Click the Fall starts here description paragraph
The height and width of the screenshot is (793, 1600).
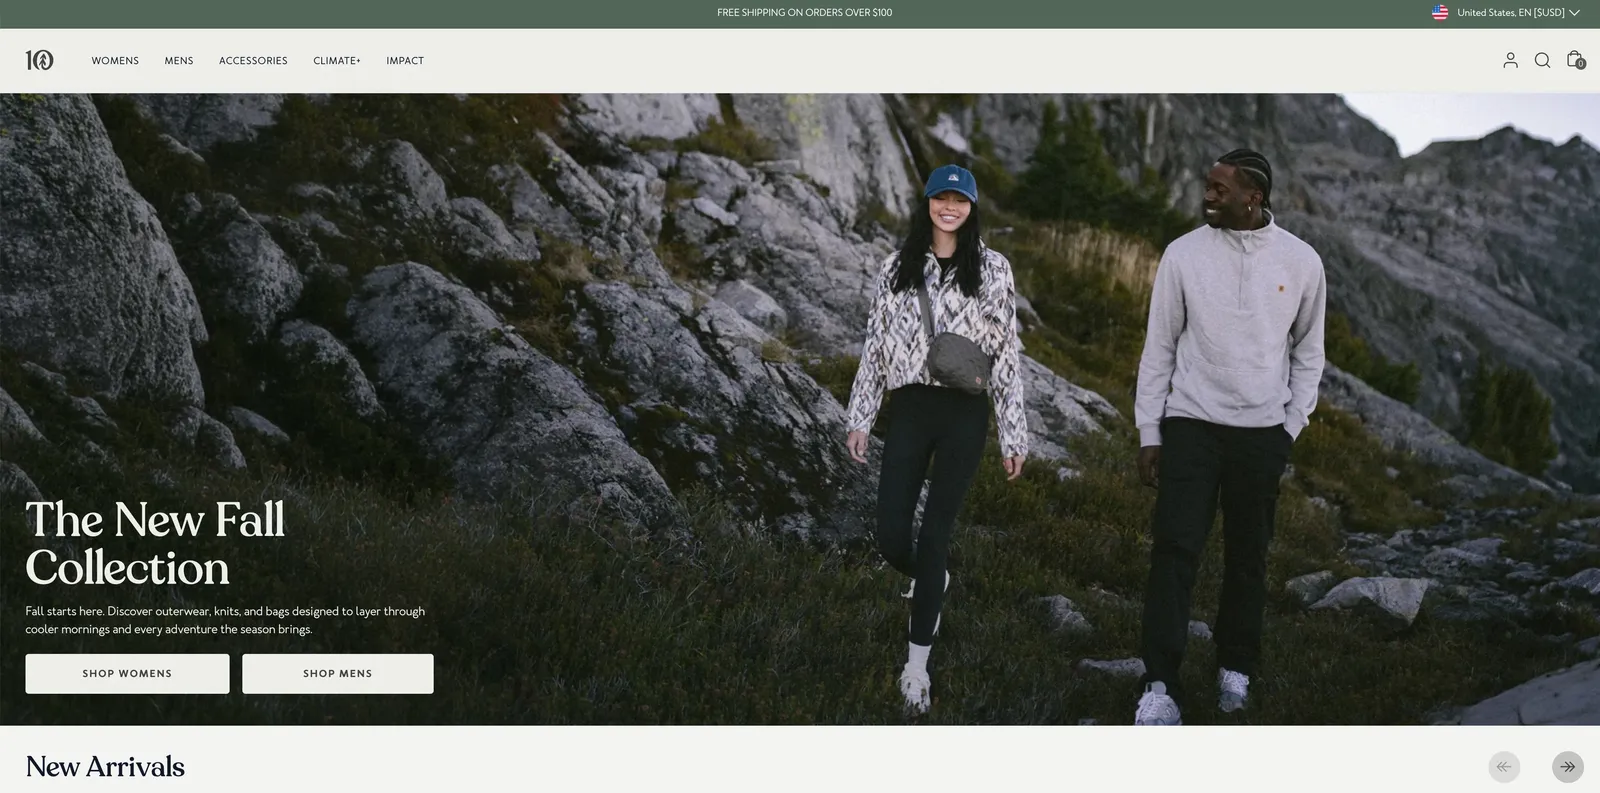pos(225,620)
